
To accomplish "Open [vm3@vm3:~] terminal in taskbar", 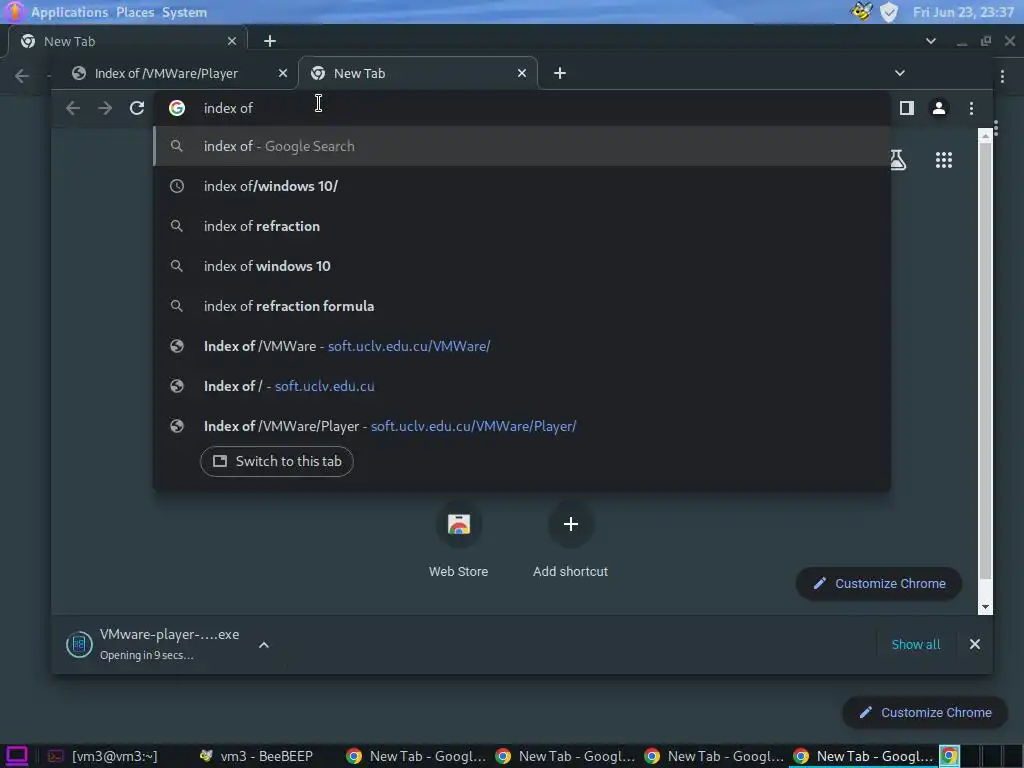I will click(103, 756).
